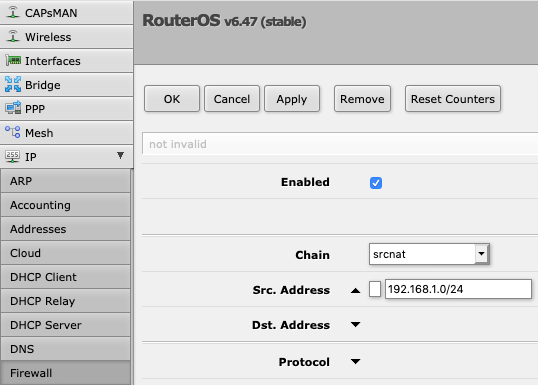The width and height of the screenshot is (538, 385).
Task: Select DNS in the IP submenu
Action: pyautogui.click(x=66, y=349)
